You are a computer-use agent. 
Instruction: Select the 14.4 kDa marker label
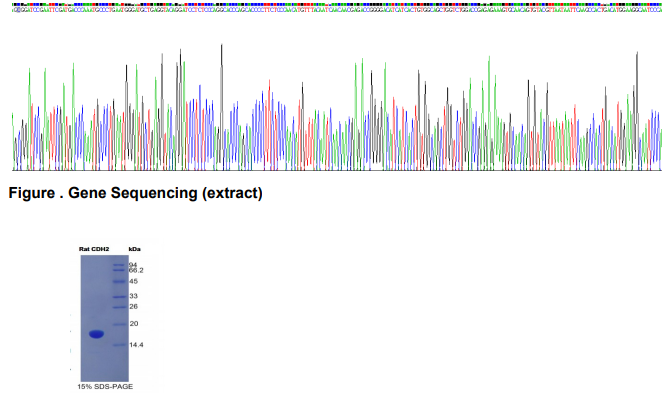pyautogui.click(x=136, y=345)
